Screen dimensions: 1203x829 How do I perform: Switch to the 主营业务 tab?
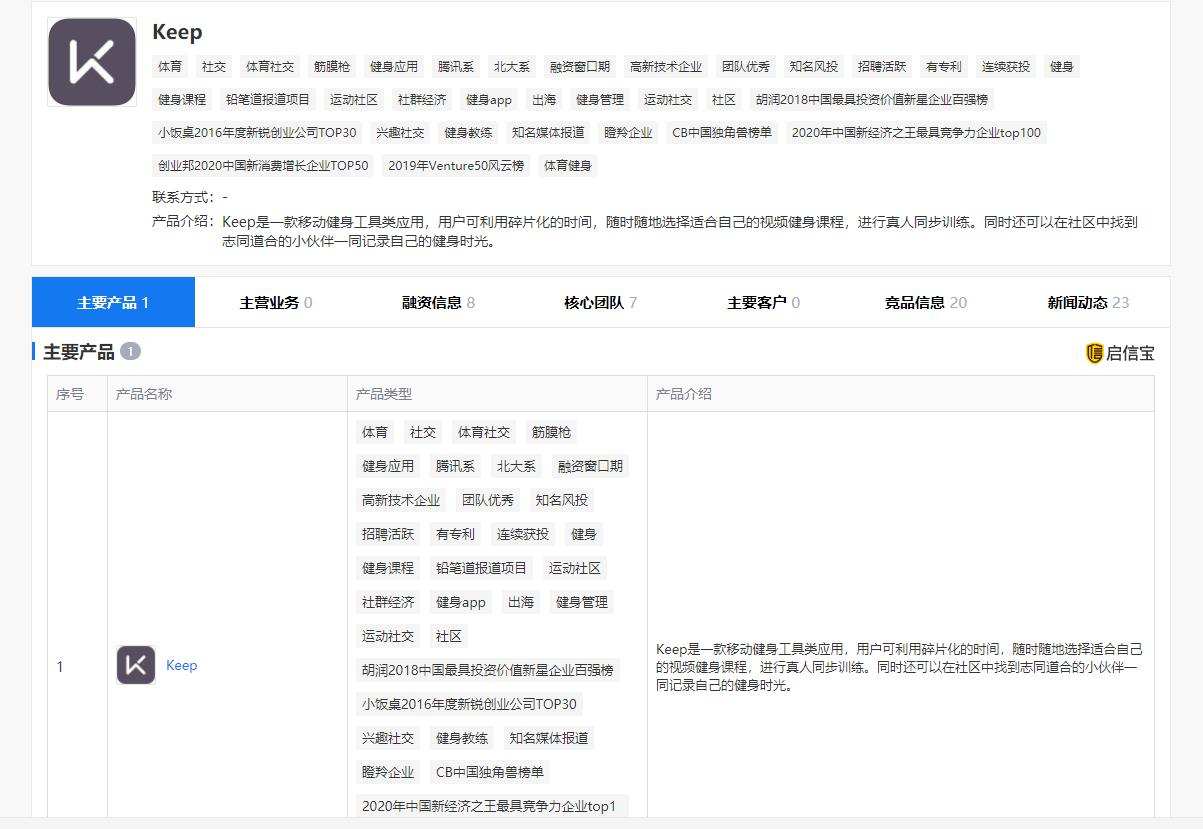275,302
